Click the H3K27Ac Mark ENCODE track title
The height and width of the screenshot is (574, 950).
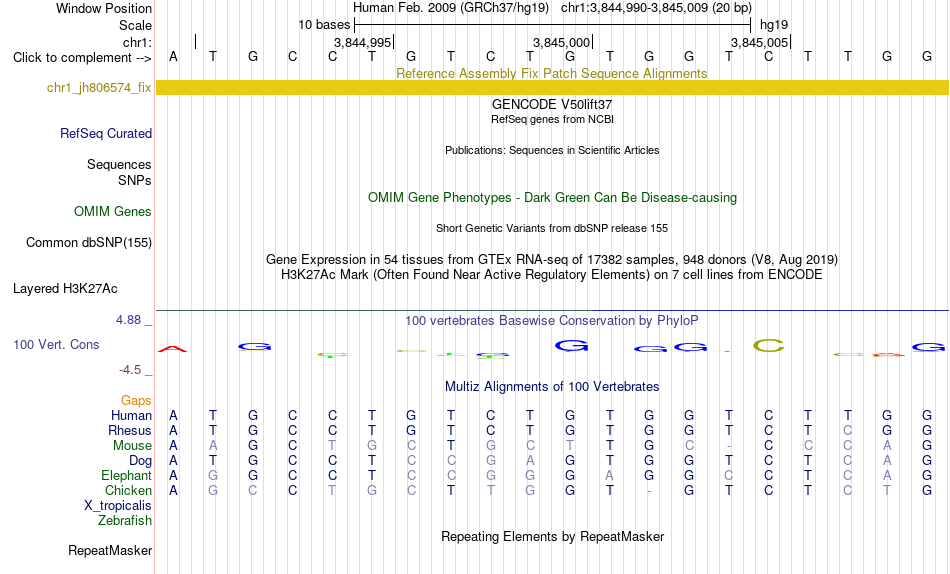552,275
